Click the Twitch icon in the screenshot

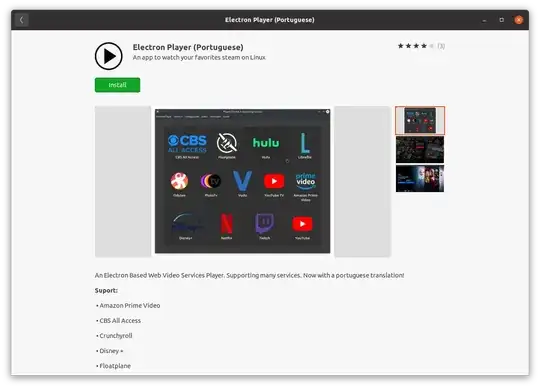(264, 223)
